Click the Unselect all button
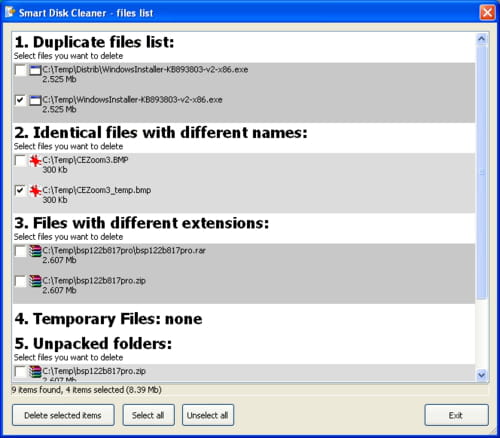The image size is (500, 438). 208,415
